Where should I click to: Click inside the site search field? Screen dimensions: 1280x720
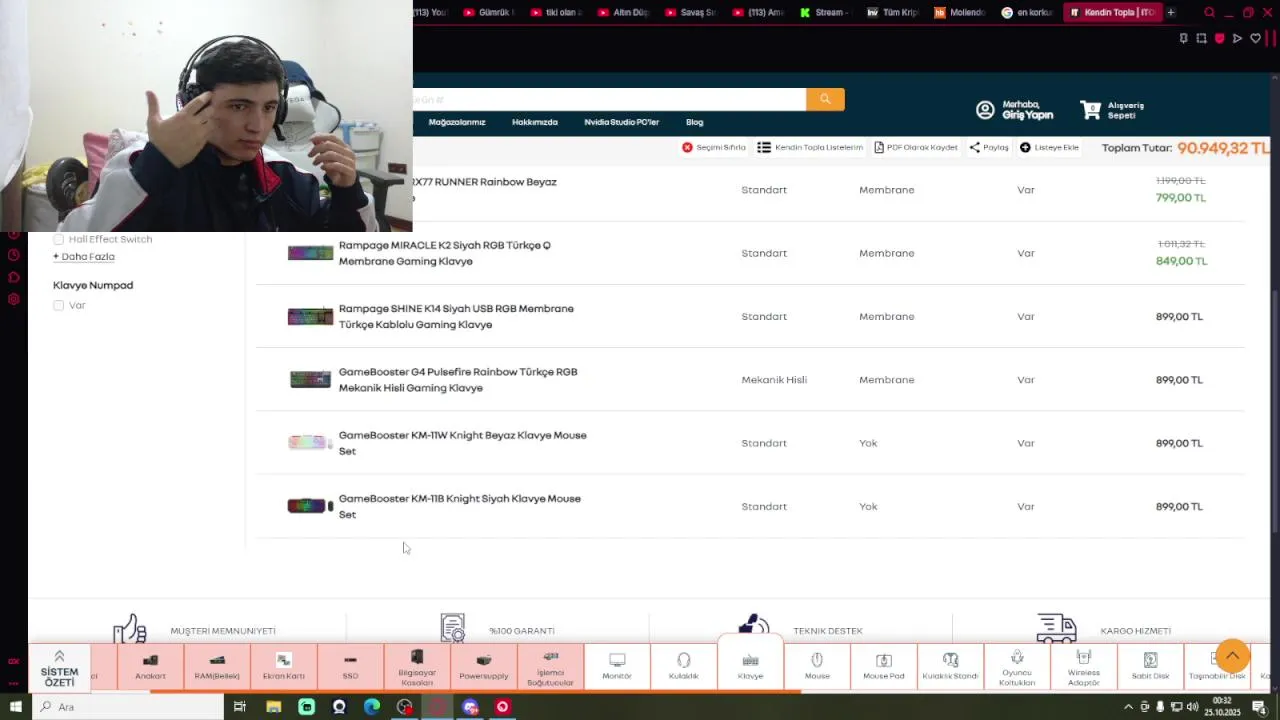(x=610, y=99)
